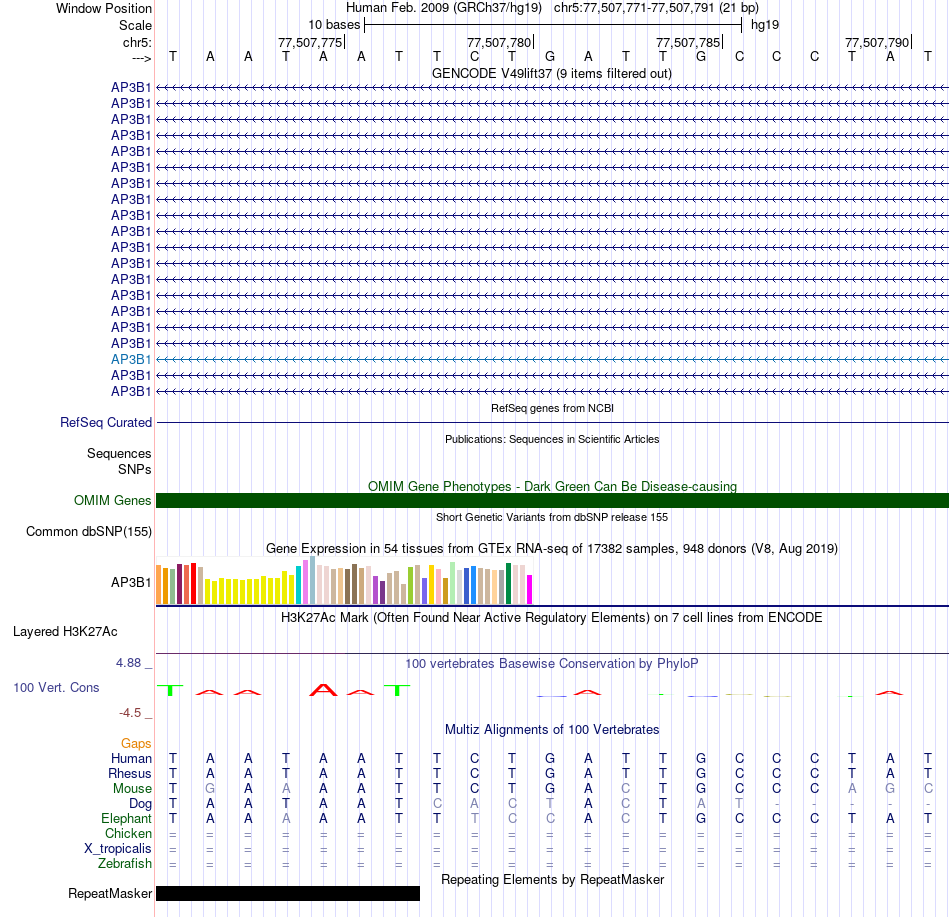This screenshot has width=950, height=917.
Task: Open the OMIM Genes track label
Action: tap(113, 500)
